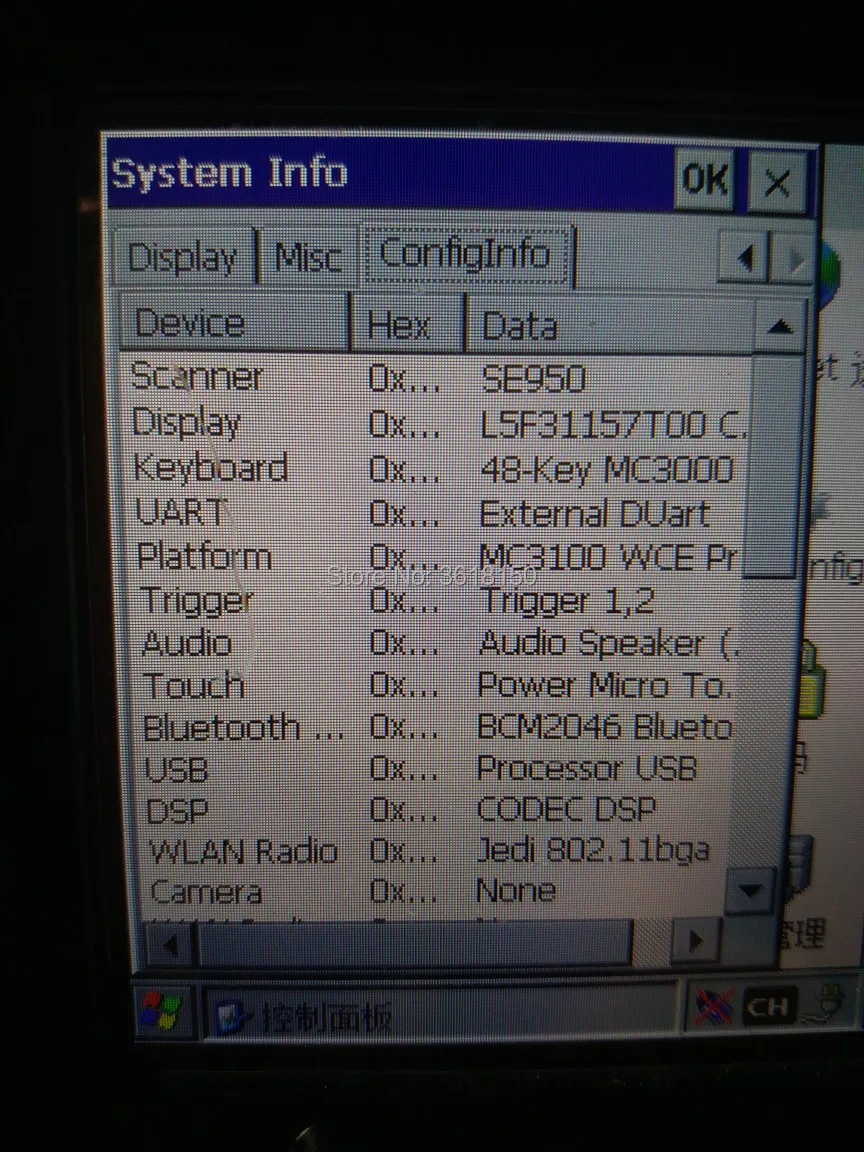Close the System Info window
Viewport: 864px width, 1152px height.
777,182
